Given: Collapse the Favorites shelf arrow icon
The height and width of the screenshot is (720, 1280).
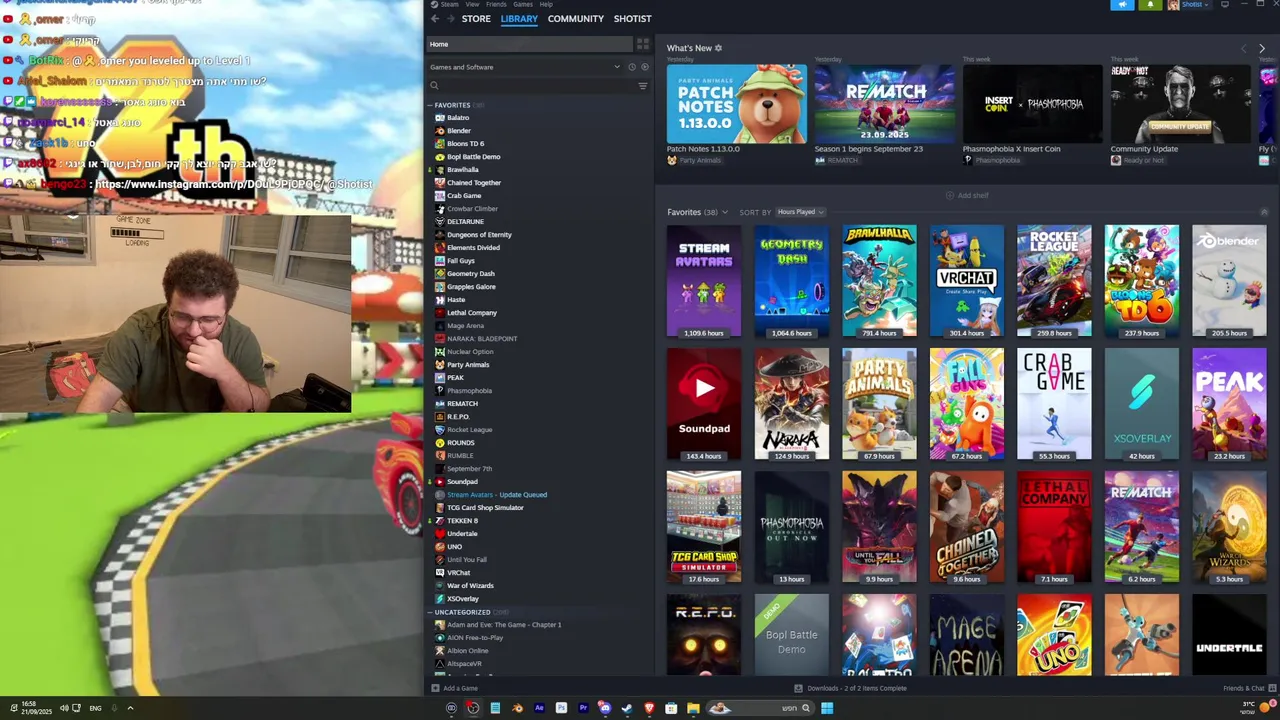Looking at the screenshot, I should point(1264,212).
